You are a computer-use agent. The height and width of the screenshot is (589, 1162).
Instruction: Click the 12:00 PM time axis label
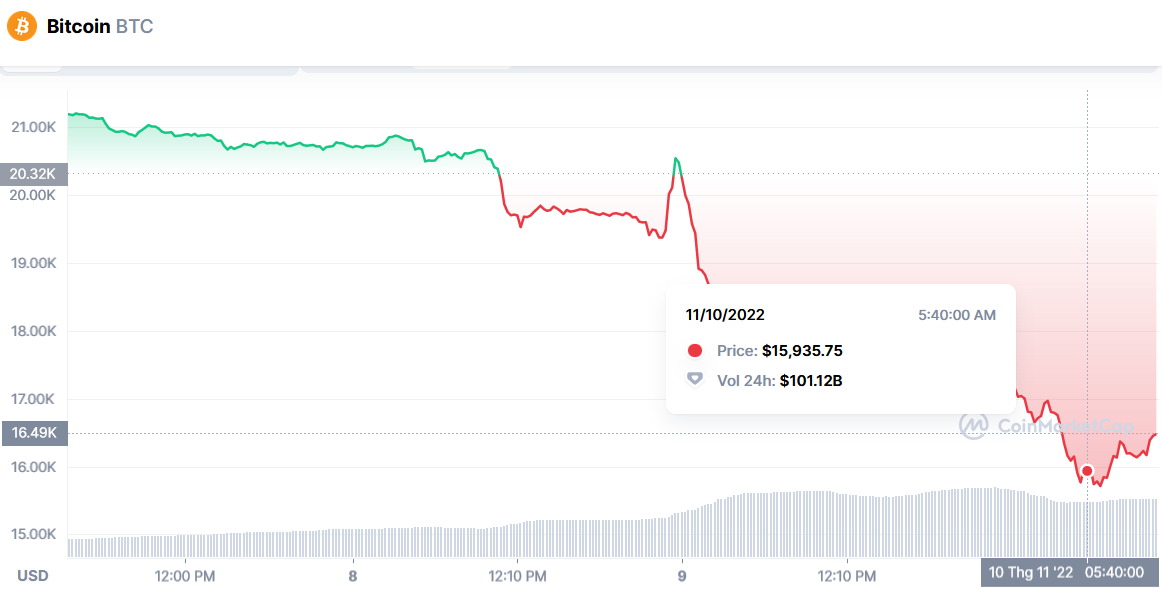point(186,576)
